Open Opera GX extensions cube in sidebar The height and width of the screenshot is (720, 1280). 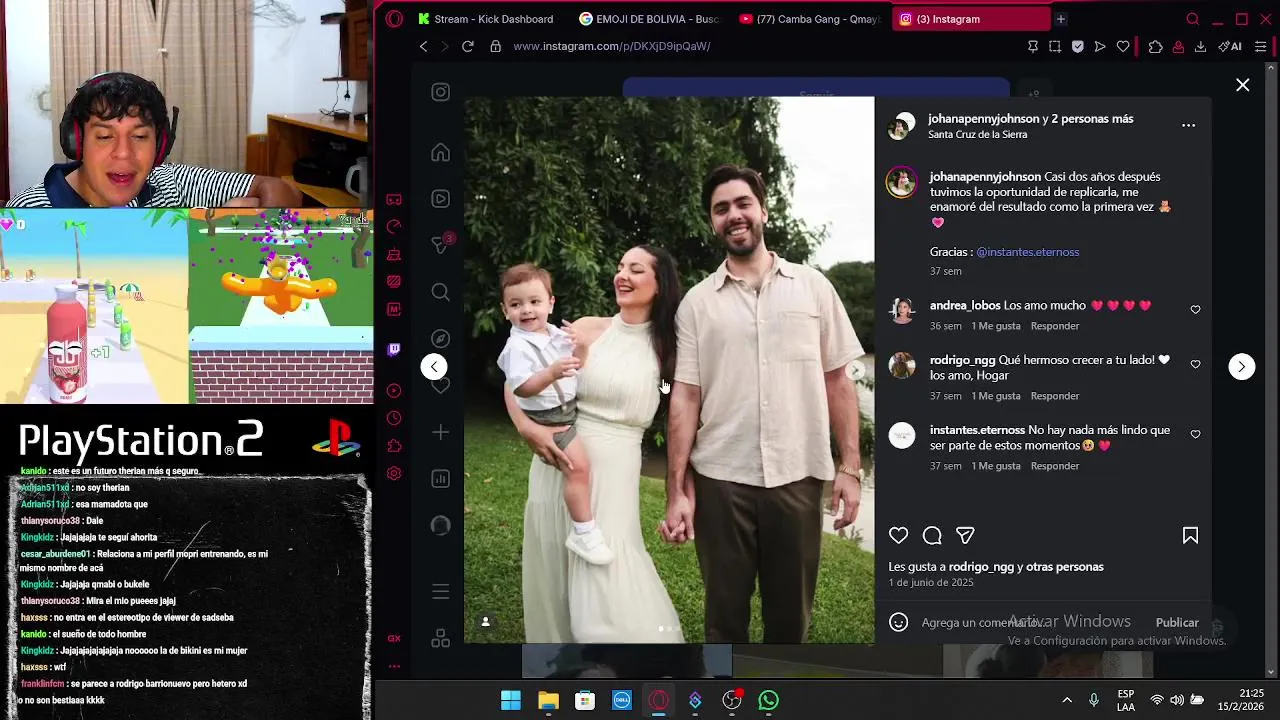(394, 446)
